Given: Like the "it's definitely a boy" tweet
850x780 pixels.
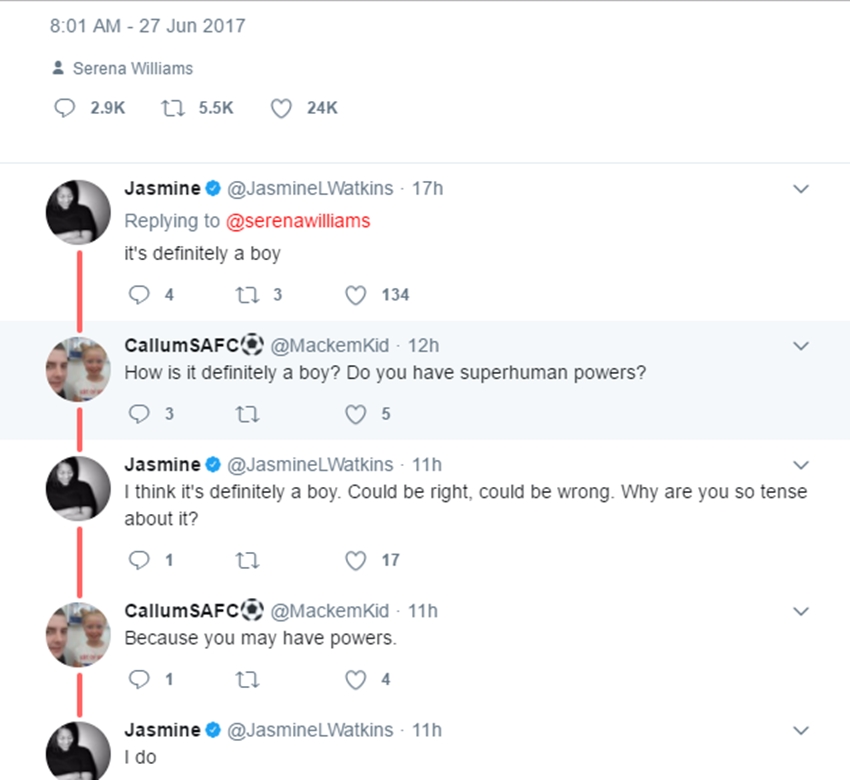Looking at the screenshot, I should (355, 295).
